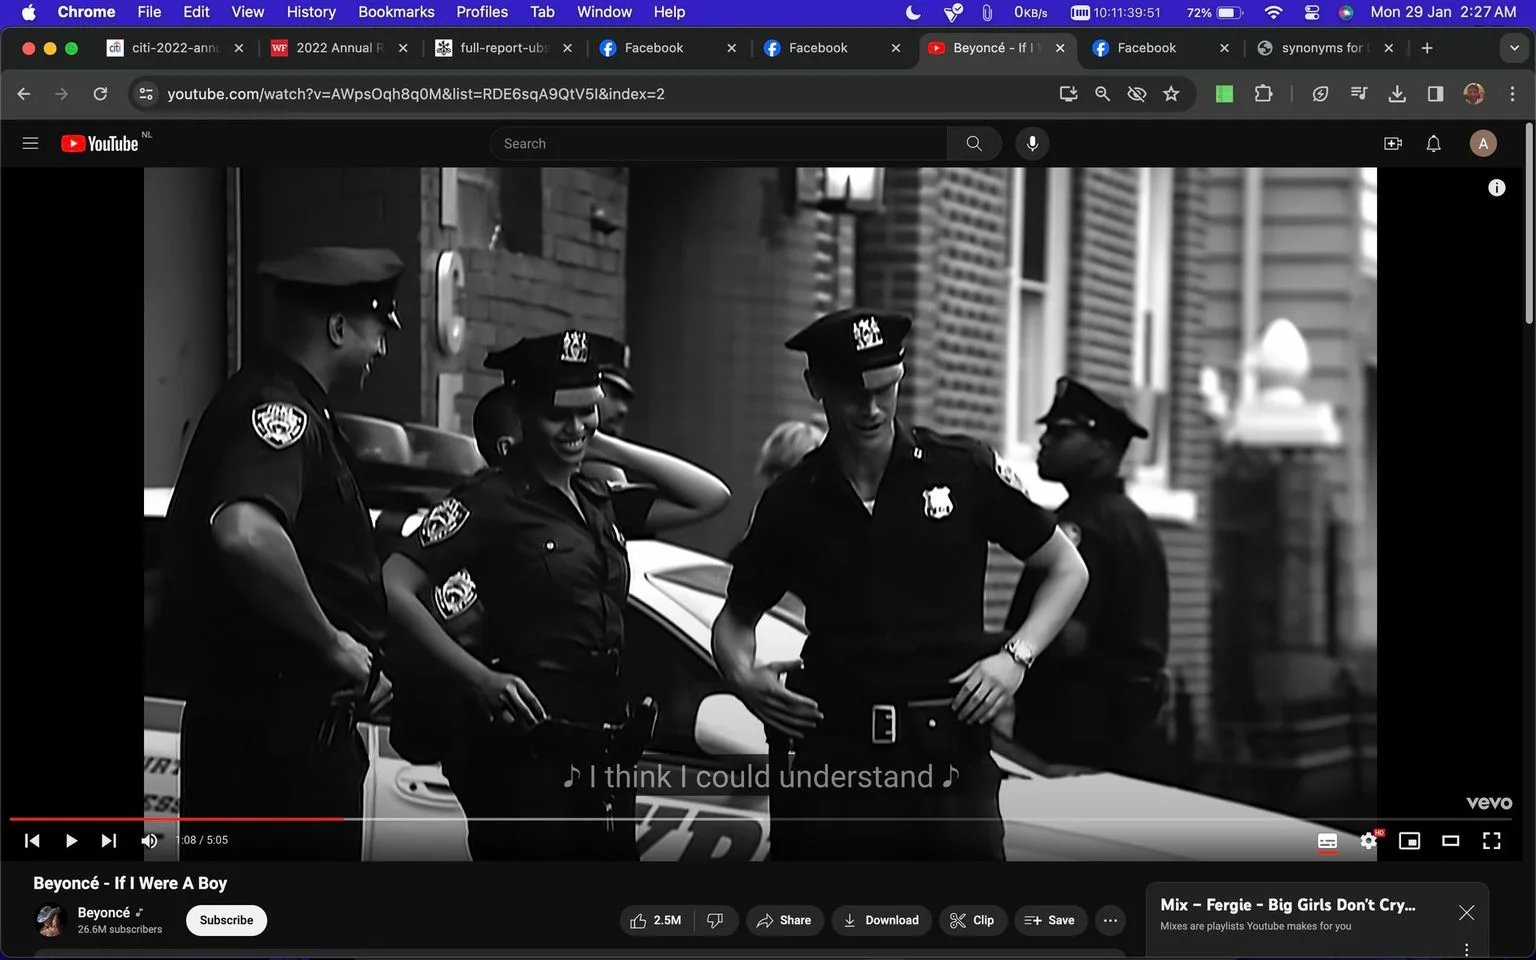
Task: Click the voice search microphone icon
Action: coord(1032,143)
